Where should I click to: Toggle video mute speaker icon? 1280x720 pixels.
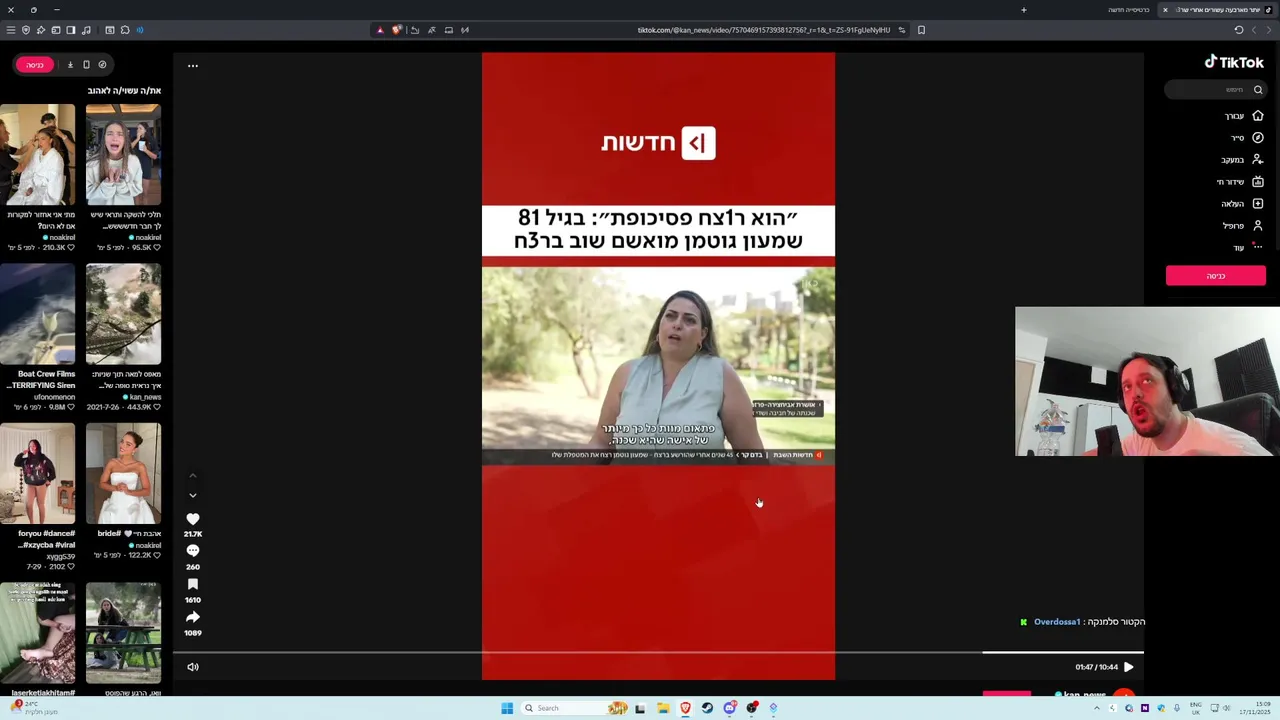point(193,667)
